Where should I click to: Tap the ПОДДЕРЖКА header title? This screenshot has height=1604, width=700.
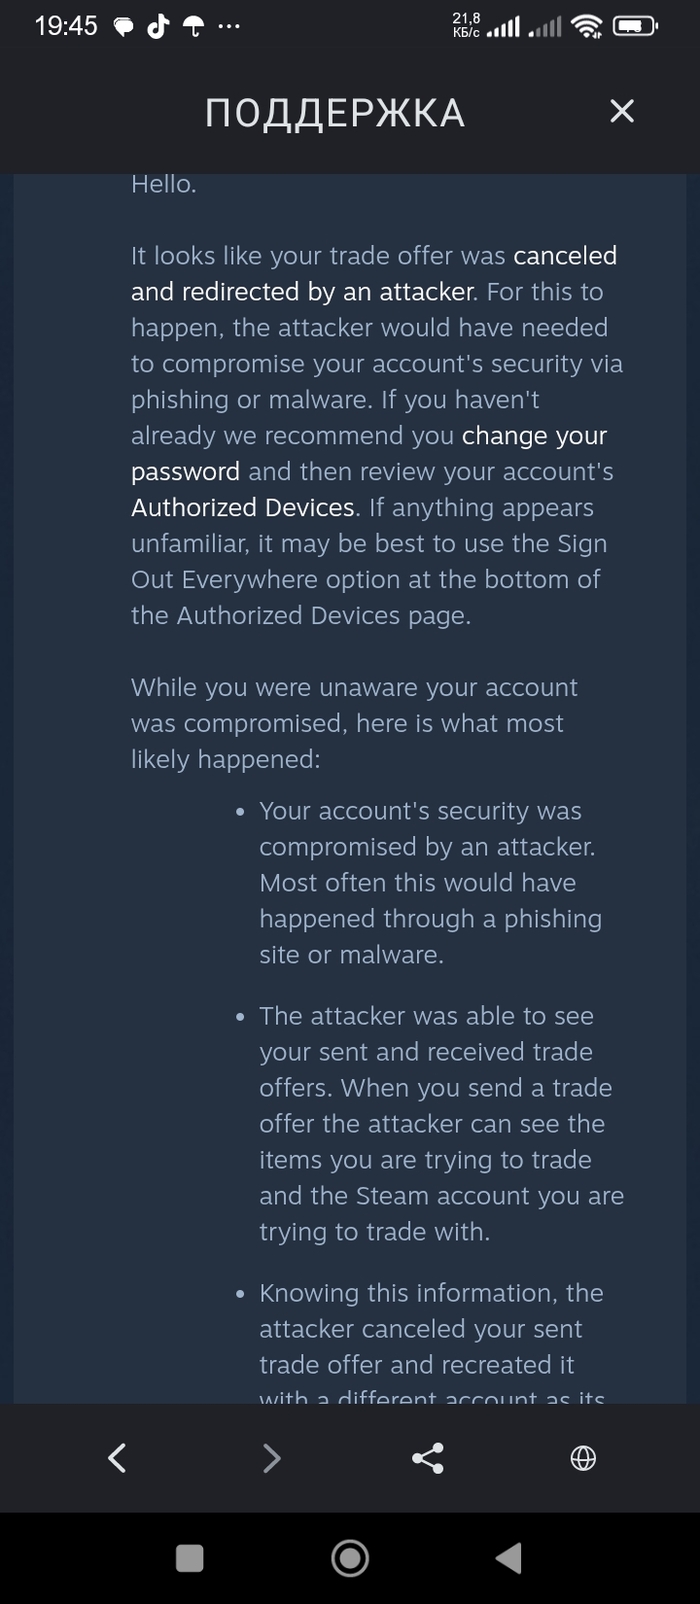(x=335, y=113)
